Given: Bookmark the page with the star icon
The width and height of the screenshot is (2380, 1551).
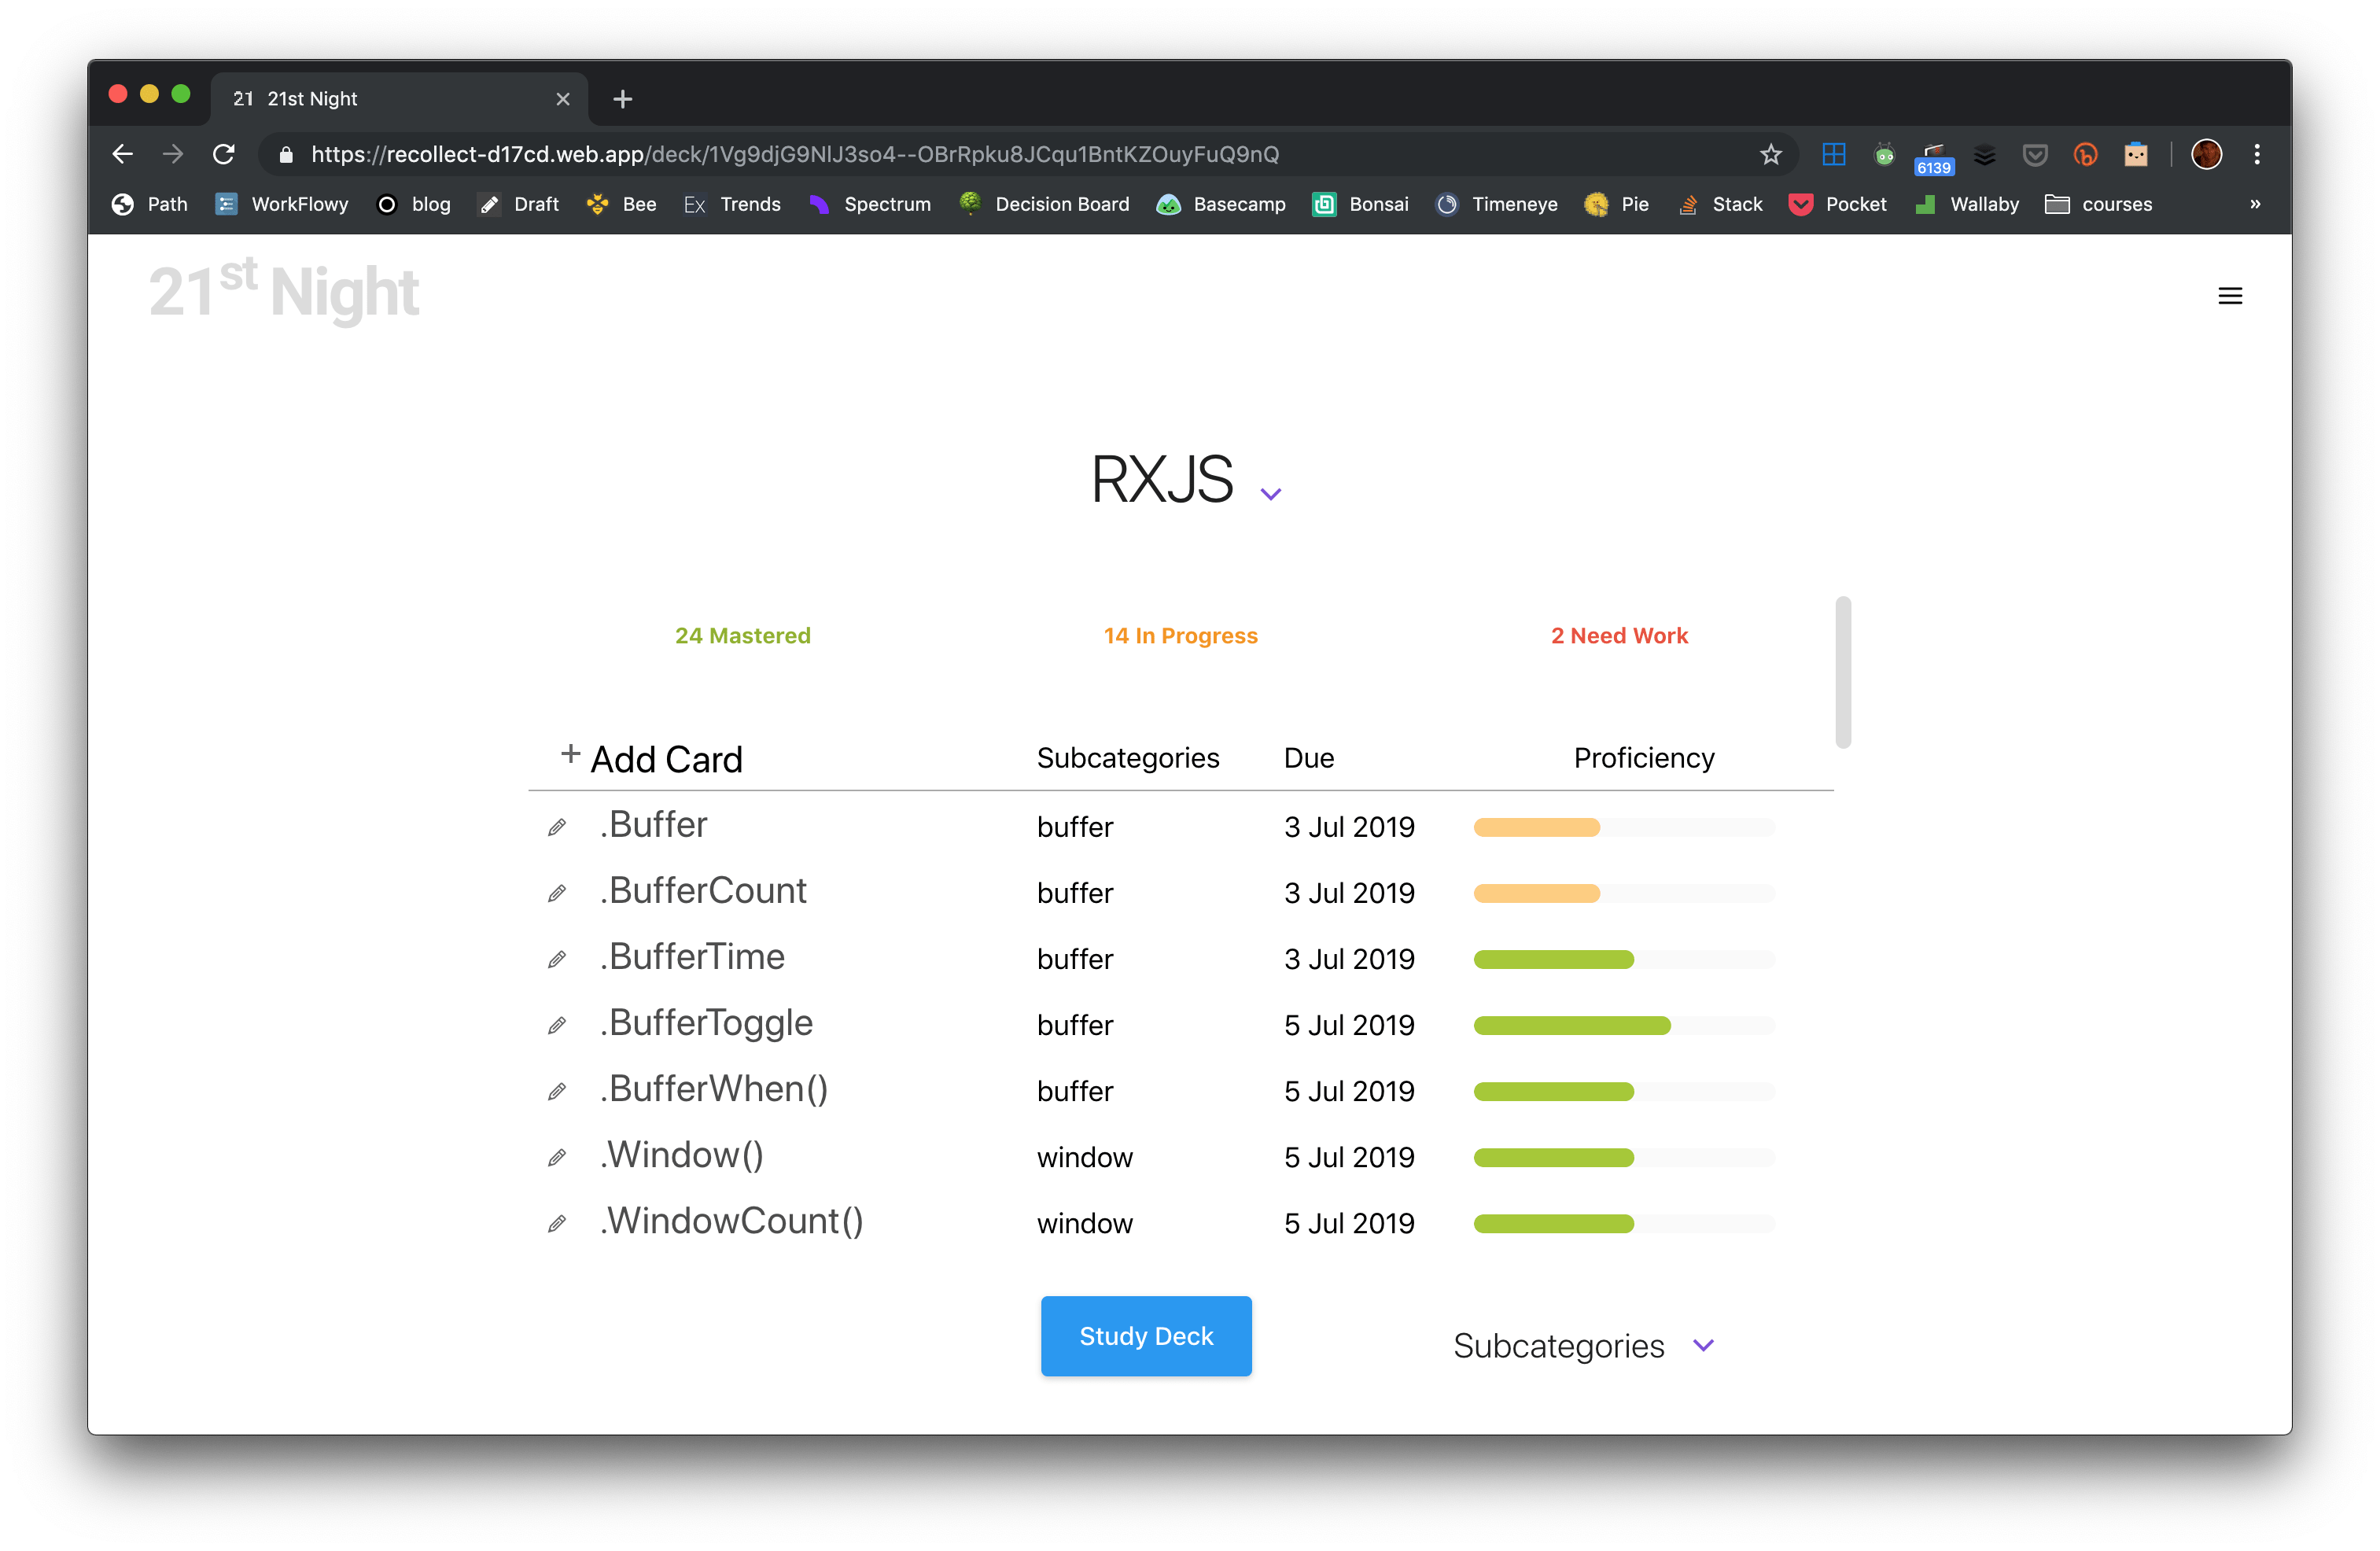Looking at the screenshot, I should 1770,154.
